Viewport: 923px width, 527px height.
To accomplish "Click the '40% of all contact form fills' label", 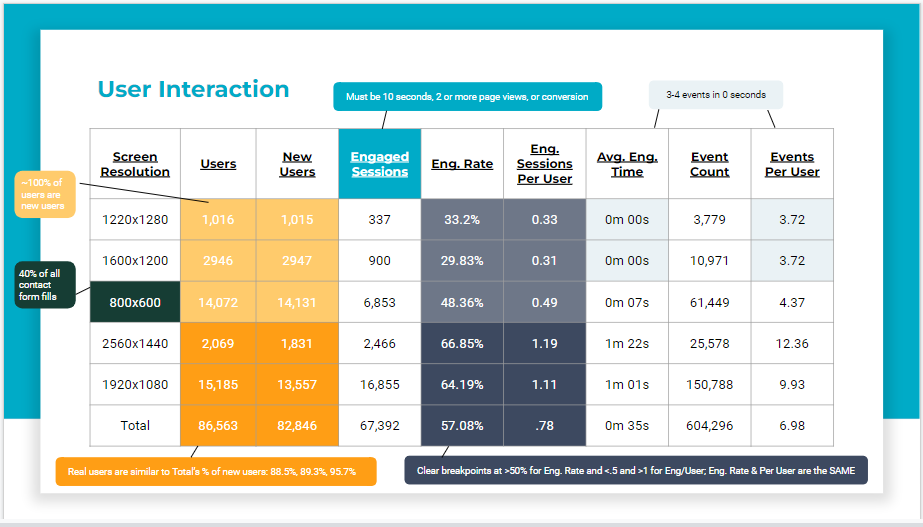I will [x=44, y=285].
